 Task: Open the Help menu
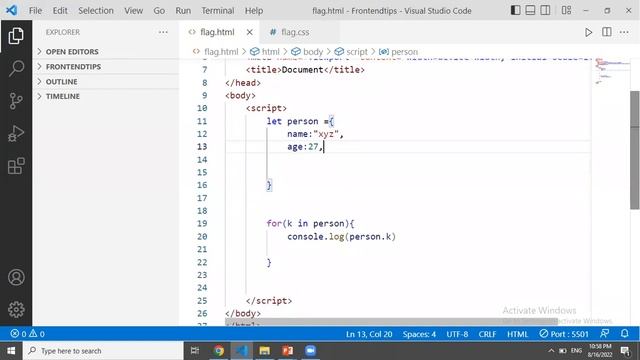254,11
